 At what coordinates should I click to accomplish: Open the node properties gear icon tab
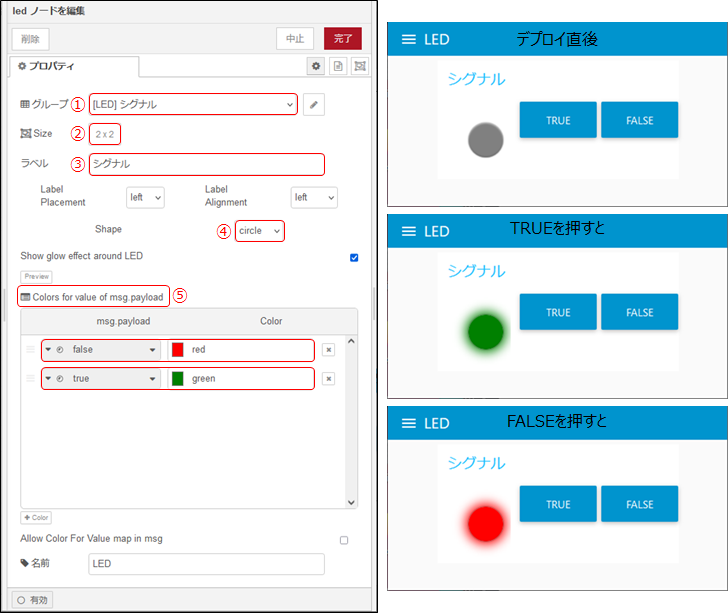pyautogui.click(x=316, y=66)
